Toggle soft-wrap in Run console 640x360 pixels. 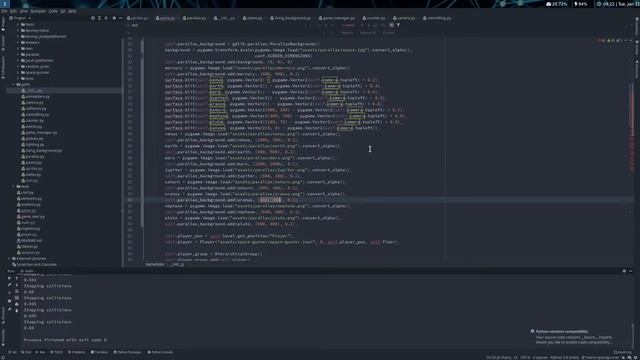(17, 291)
